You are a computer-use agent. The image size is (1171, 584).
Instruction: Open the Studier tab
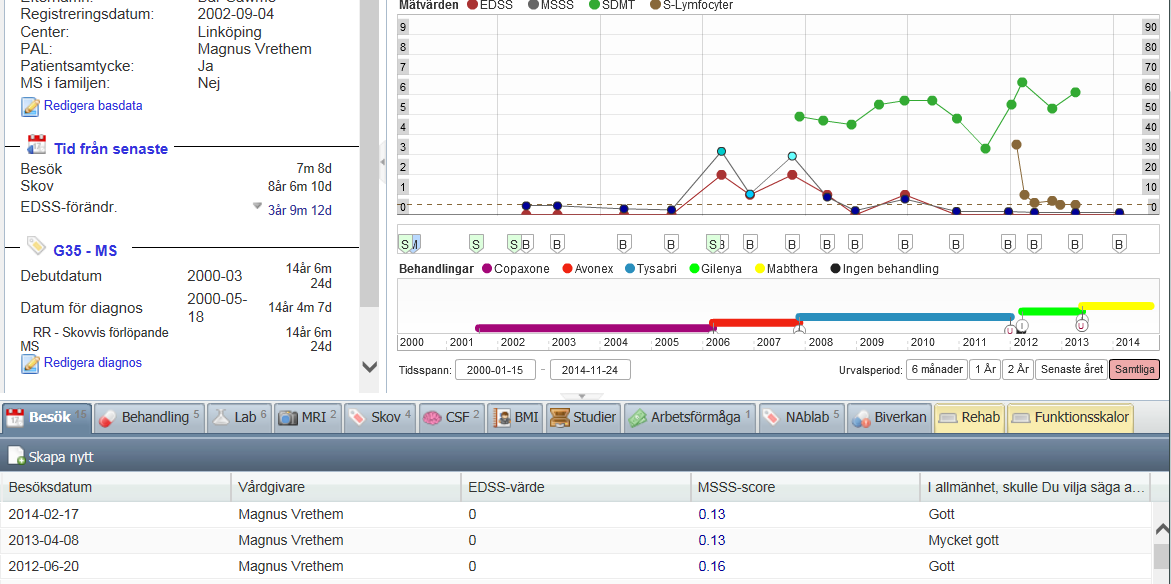pos(583,417)
